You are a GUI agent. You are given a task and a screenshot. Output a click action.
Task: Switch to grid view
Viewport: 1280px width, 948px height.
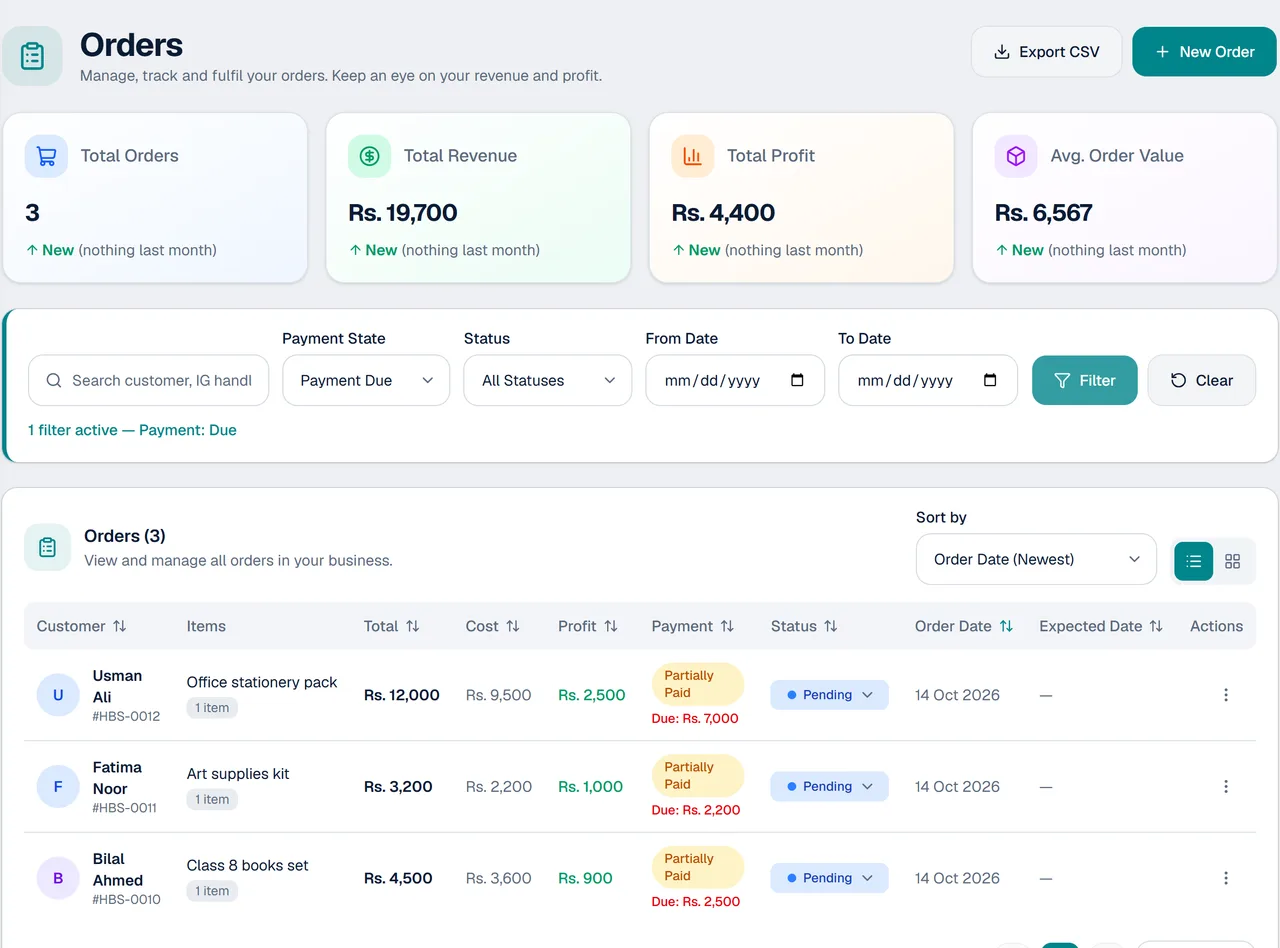pos(1232,561)
